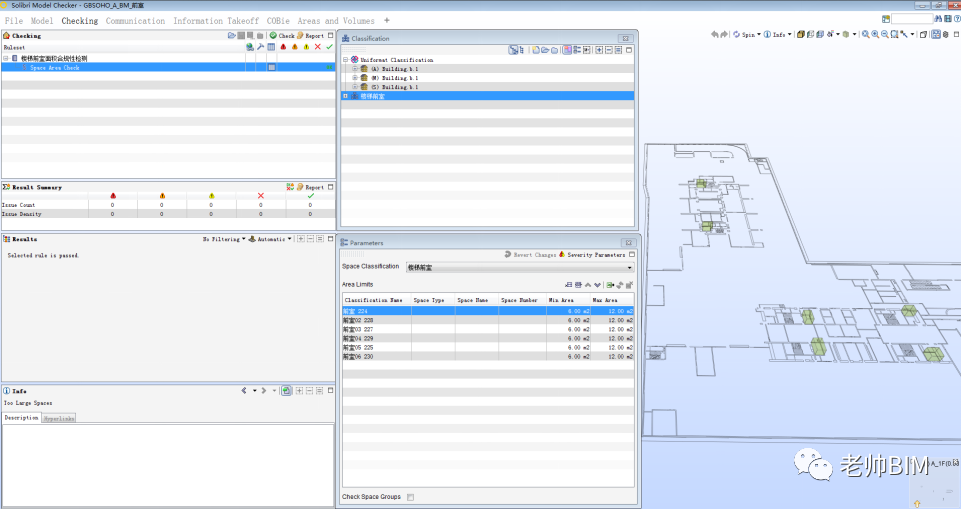Viewport: 961px width, 509px height.
Task: Click the Classification Name column header
Action: 376,300
